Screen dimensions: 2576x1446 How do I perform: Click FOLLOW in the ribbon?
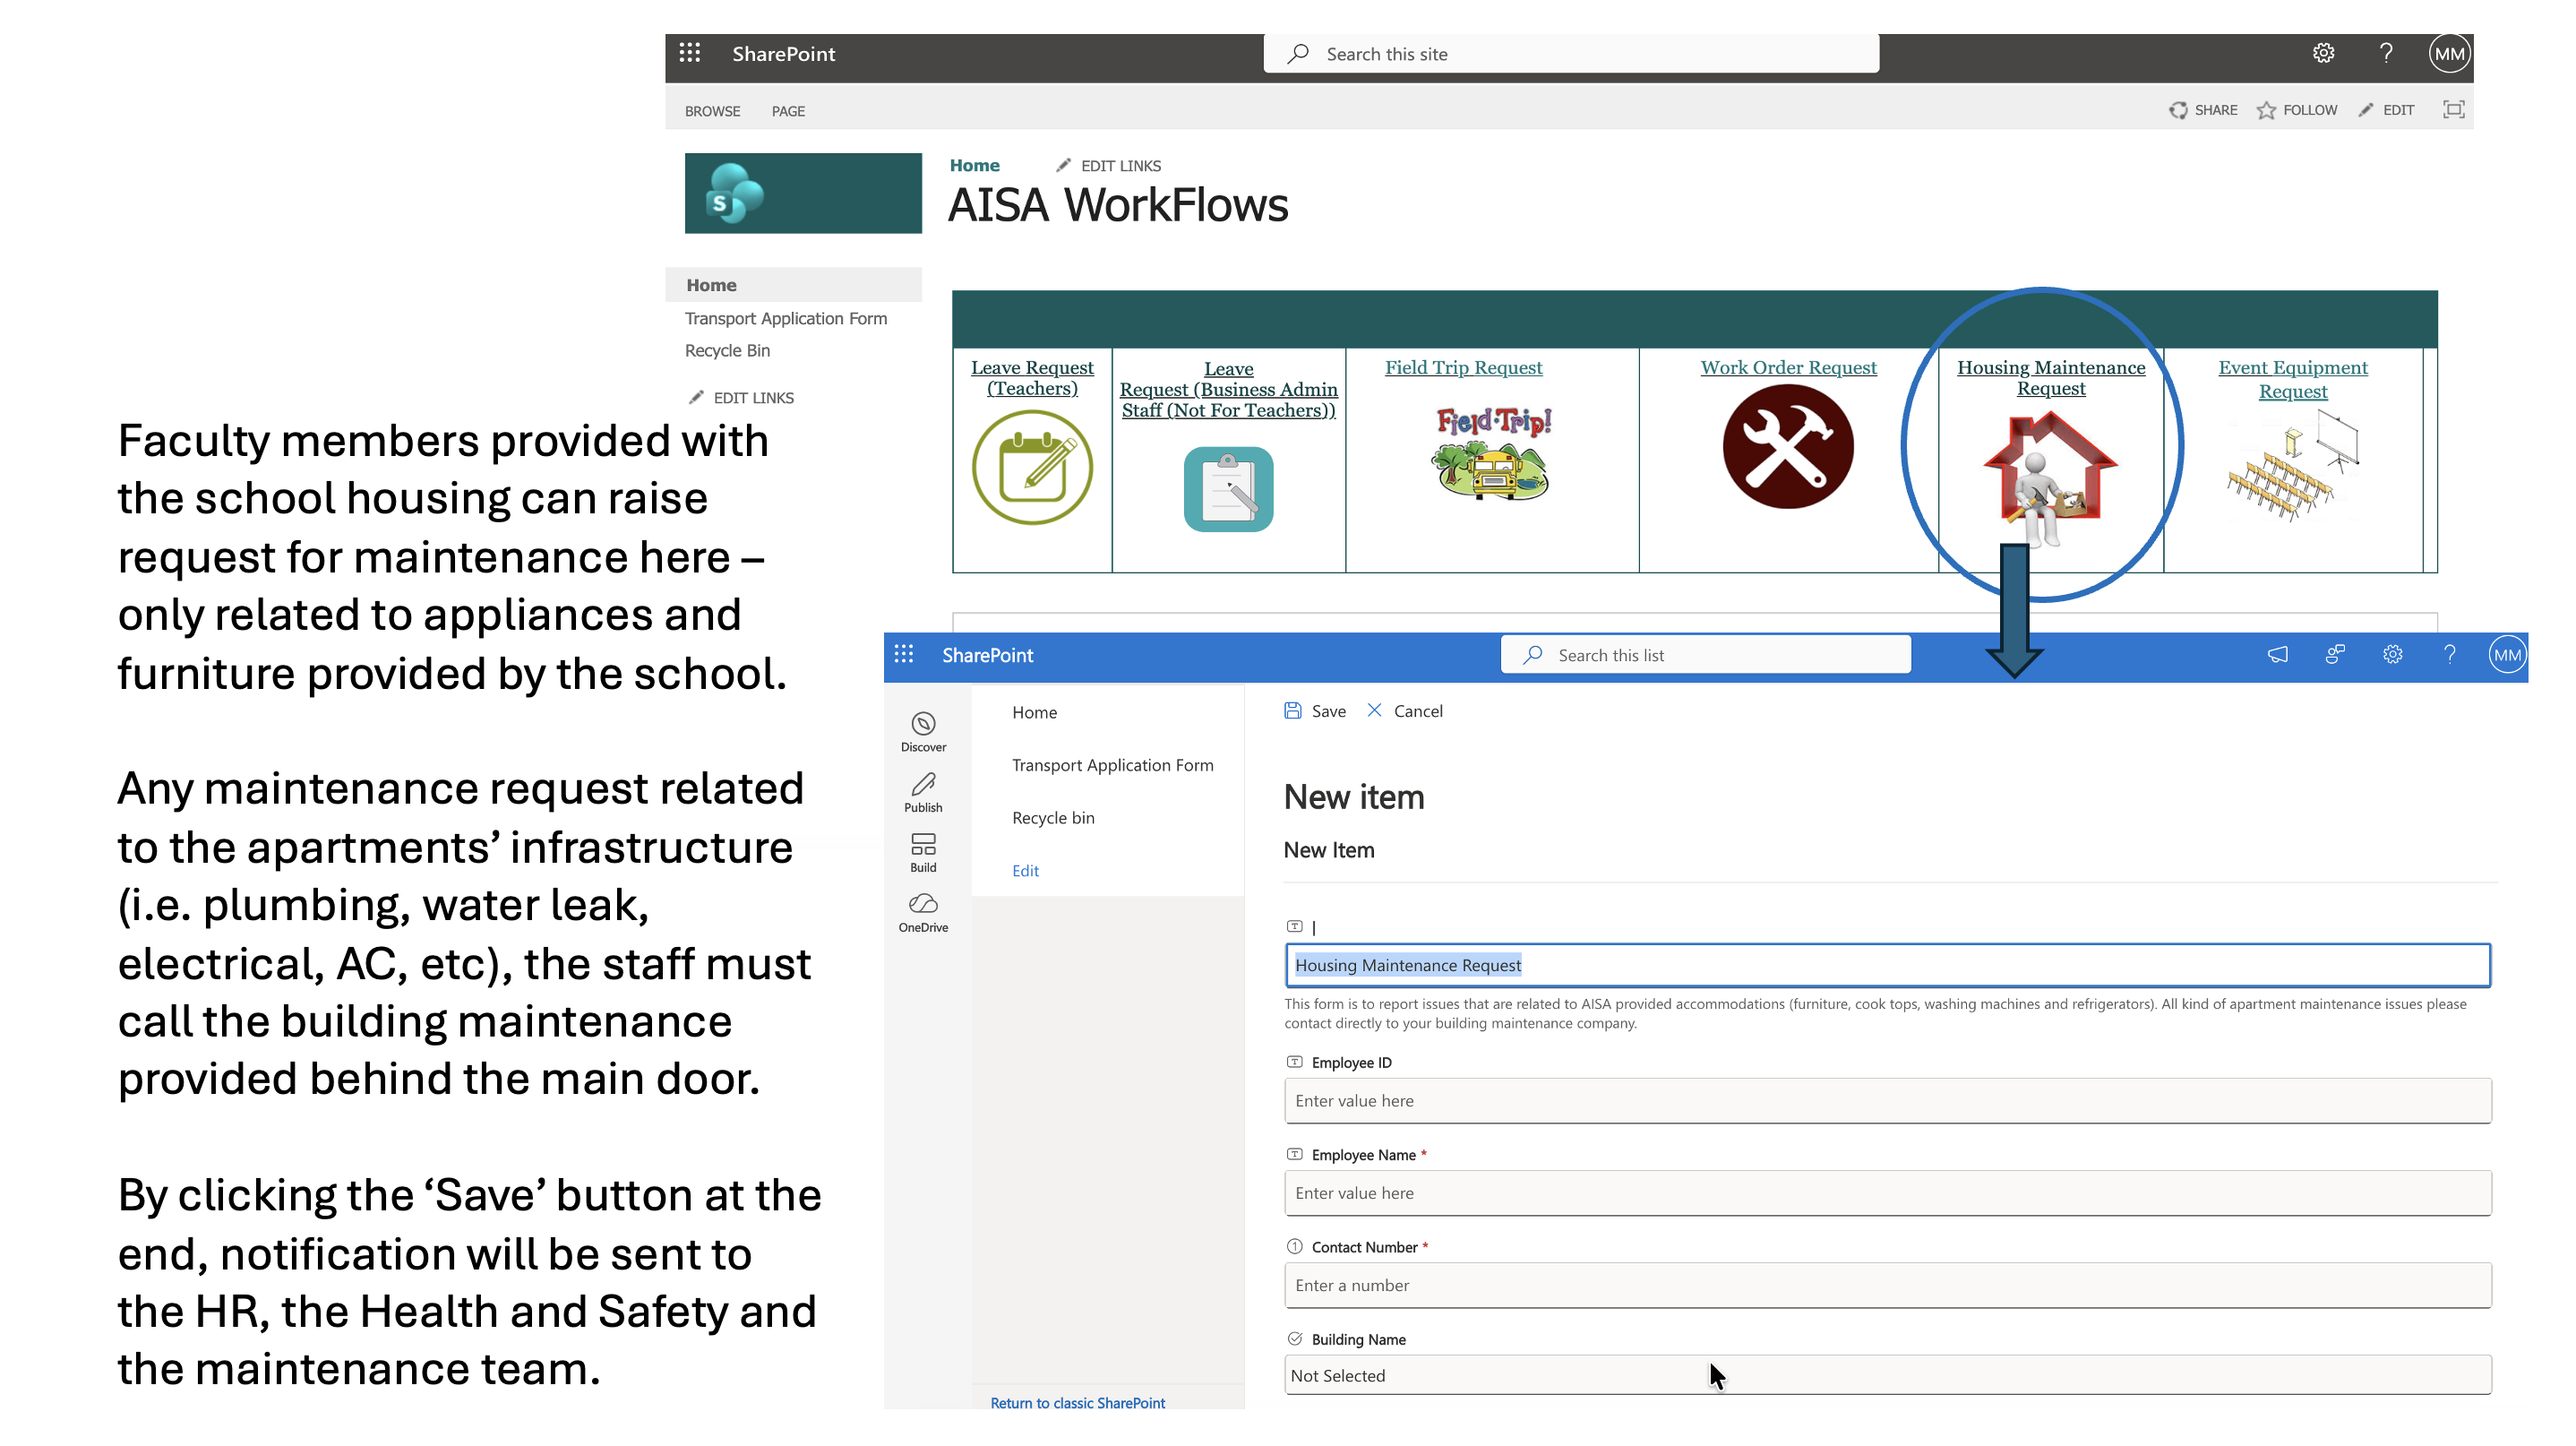pos(2297,110)
